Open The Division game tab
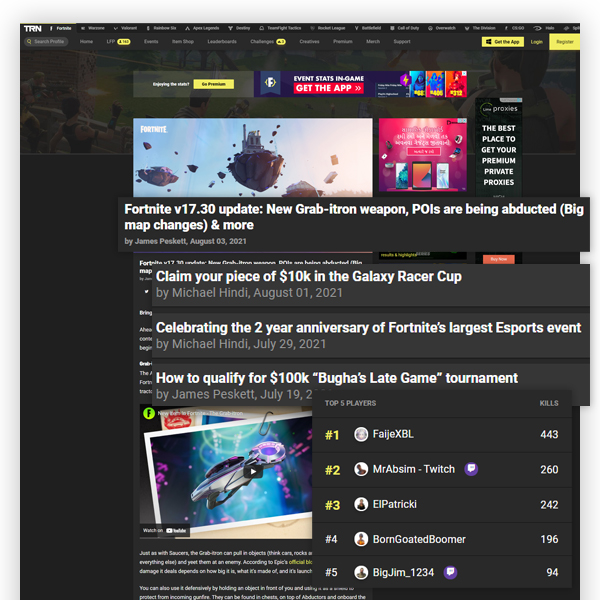600x600 pixels. tap(480, 28)
